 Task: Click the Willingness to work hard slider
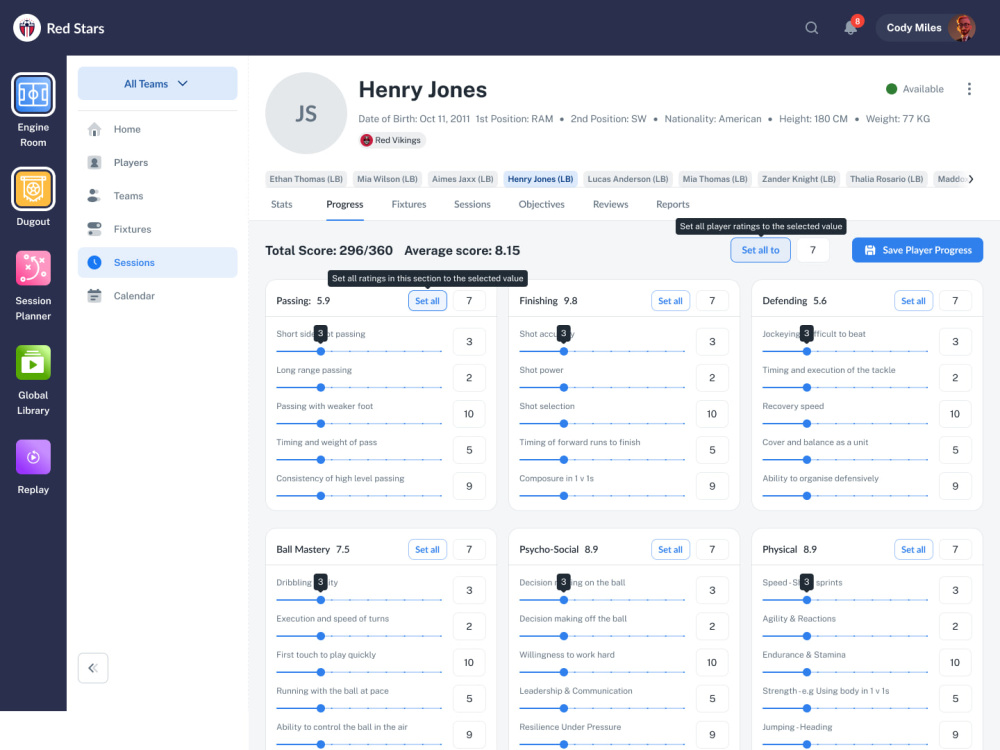(x=602, y=672)
